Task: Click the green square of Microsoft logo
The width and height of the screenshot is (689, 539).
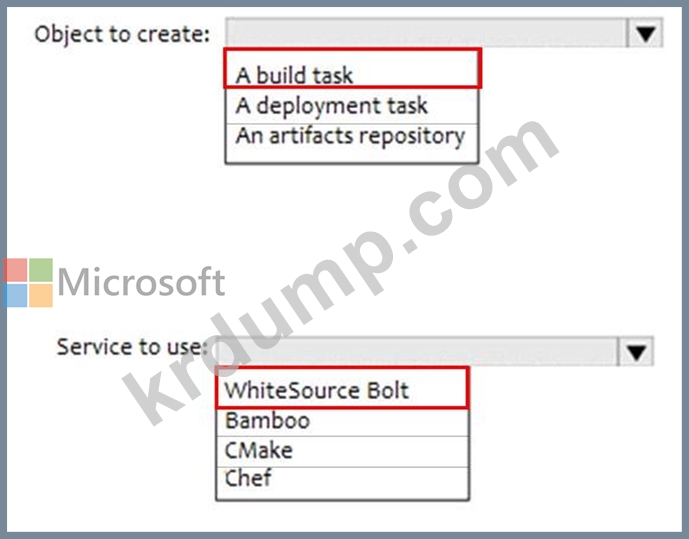Action: pyautogui.click(x=40, y=270)
